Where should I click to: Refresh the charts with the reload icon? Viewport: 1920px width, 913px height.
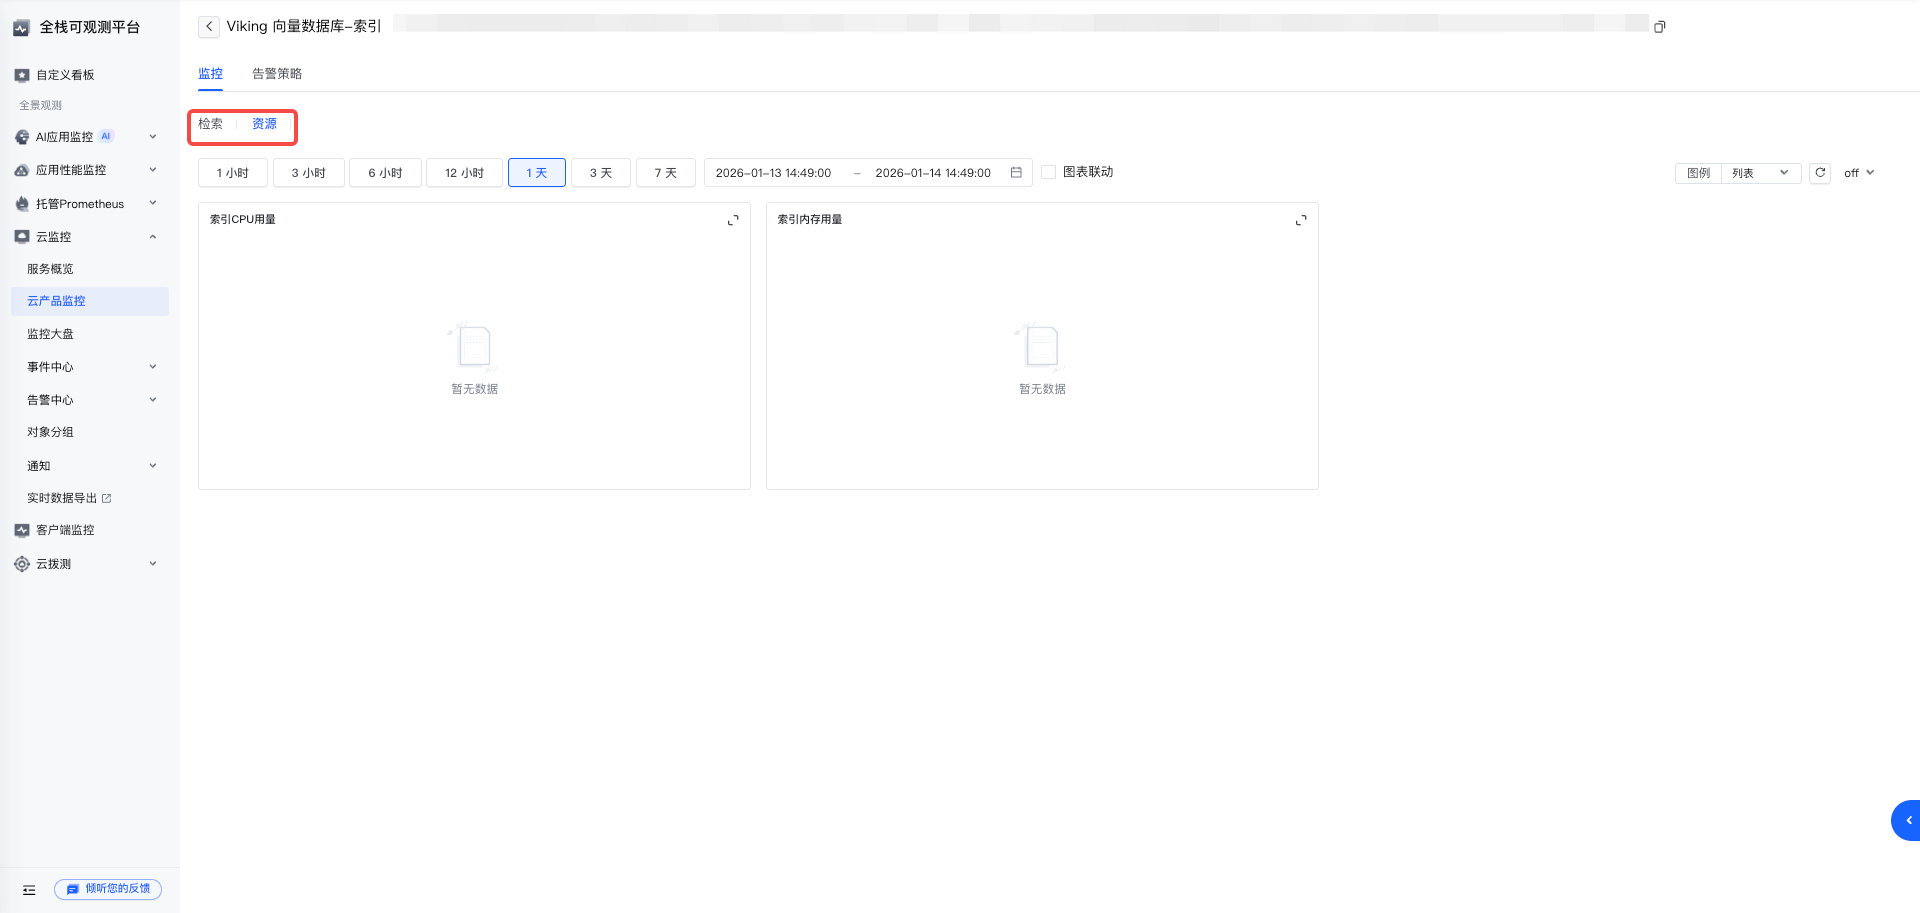(x=1820, y=173)
